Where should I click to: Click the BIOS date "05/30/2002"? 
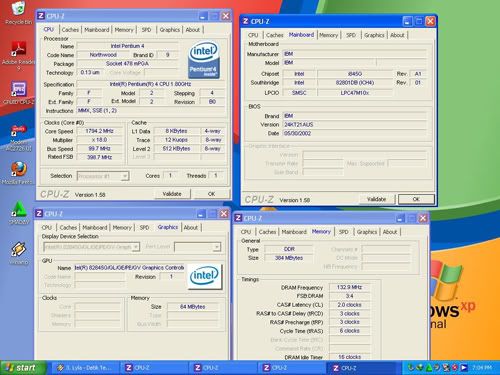click(354, 133)
